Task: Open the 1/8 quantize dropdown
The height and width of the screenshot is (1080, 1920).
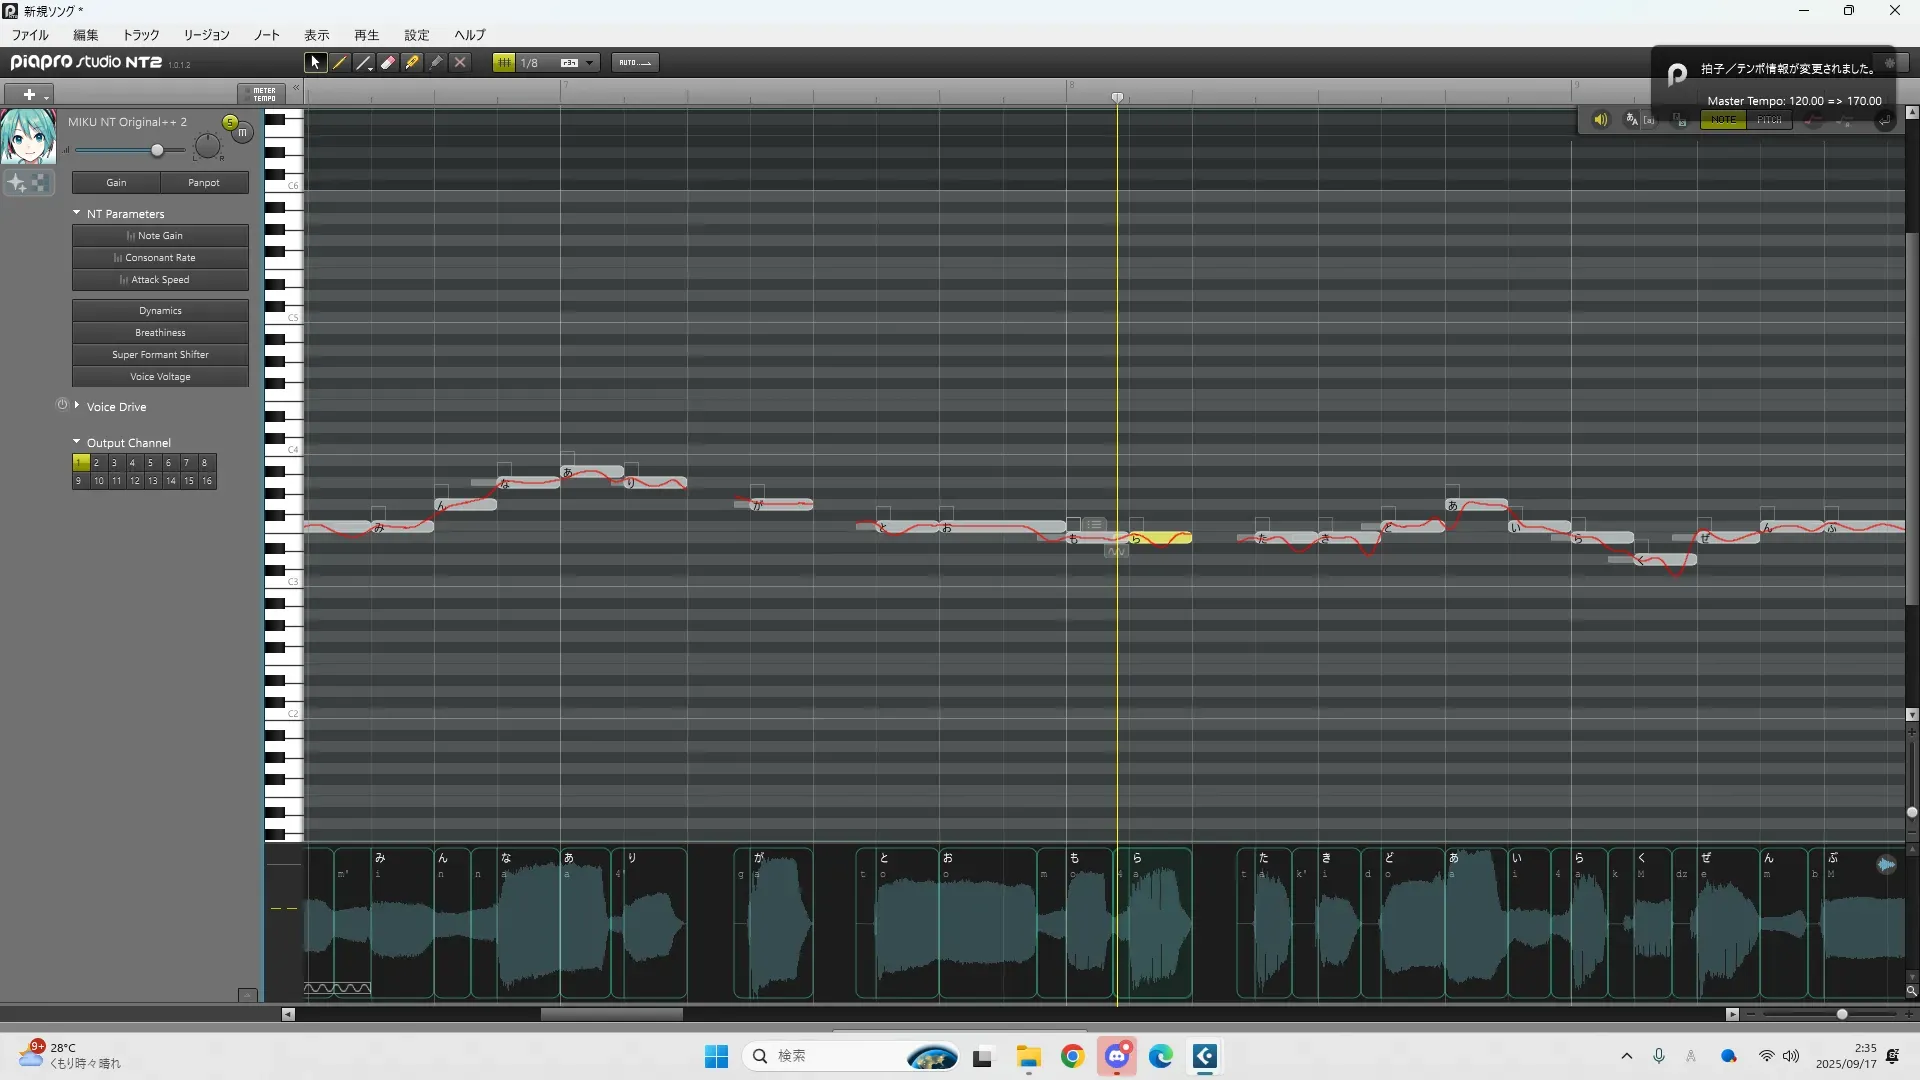Action: [590, 63]
